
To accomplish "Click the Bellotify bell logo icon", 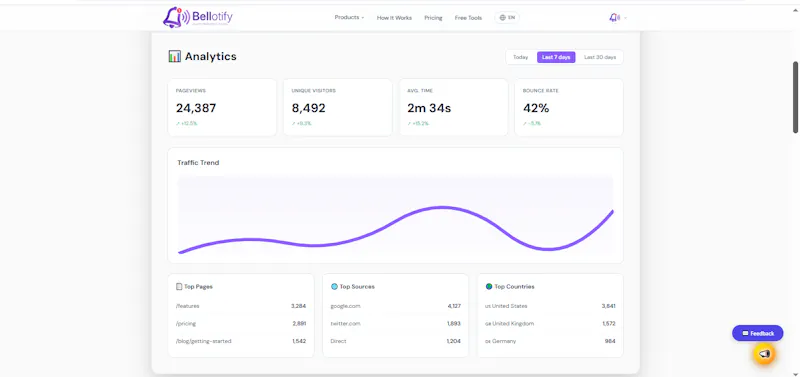I will 176,17.
